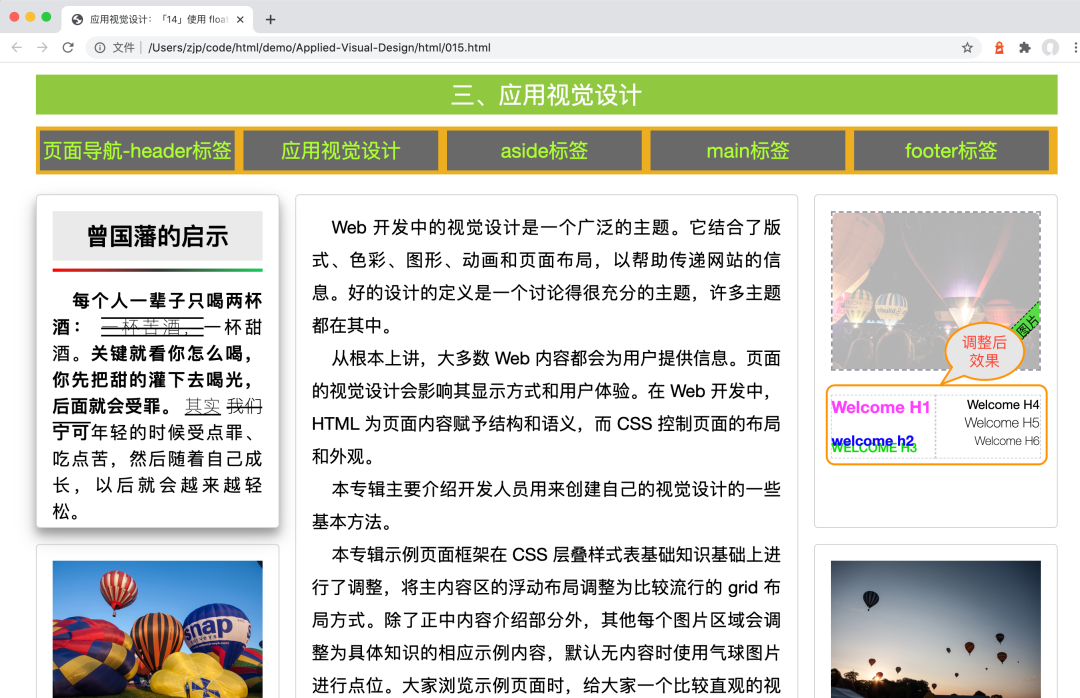Viewport: 1080px width, 698px height.
Task: Click the underlined 其实 text
Action: (x=202, y=406)
